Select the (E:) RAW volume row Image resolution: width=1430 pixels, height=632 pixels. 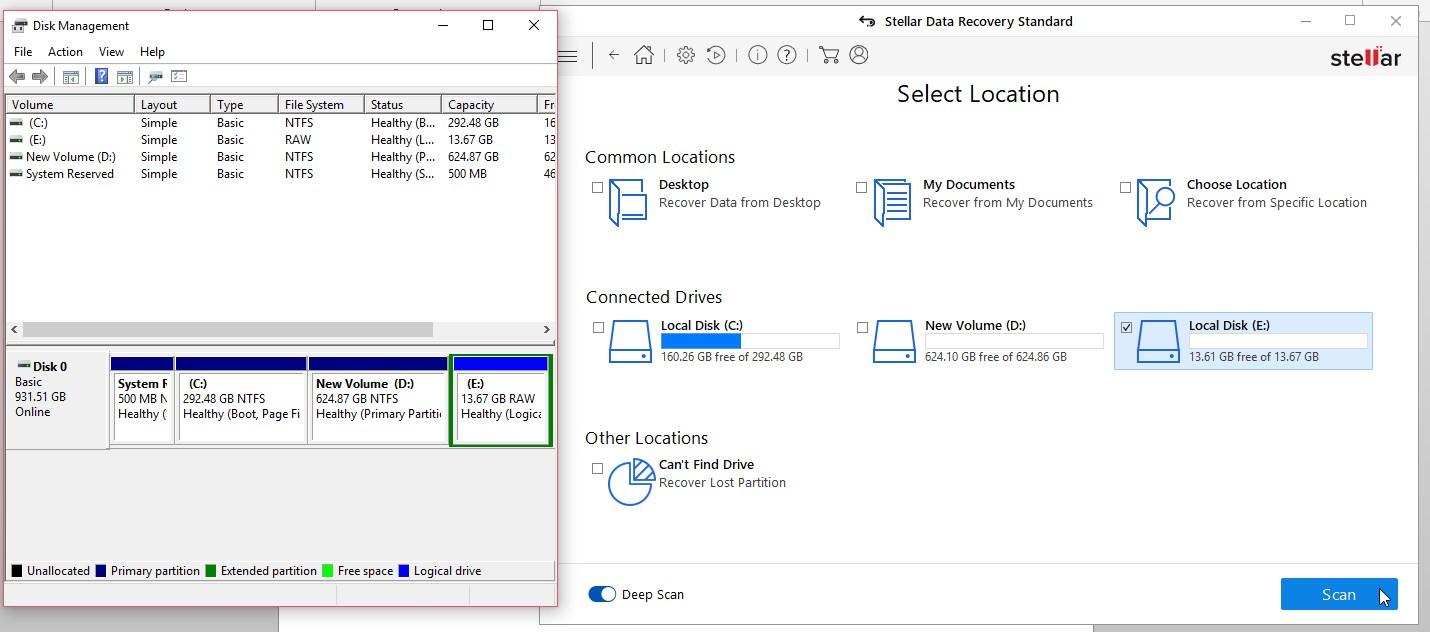click(x=280, y=140)
